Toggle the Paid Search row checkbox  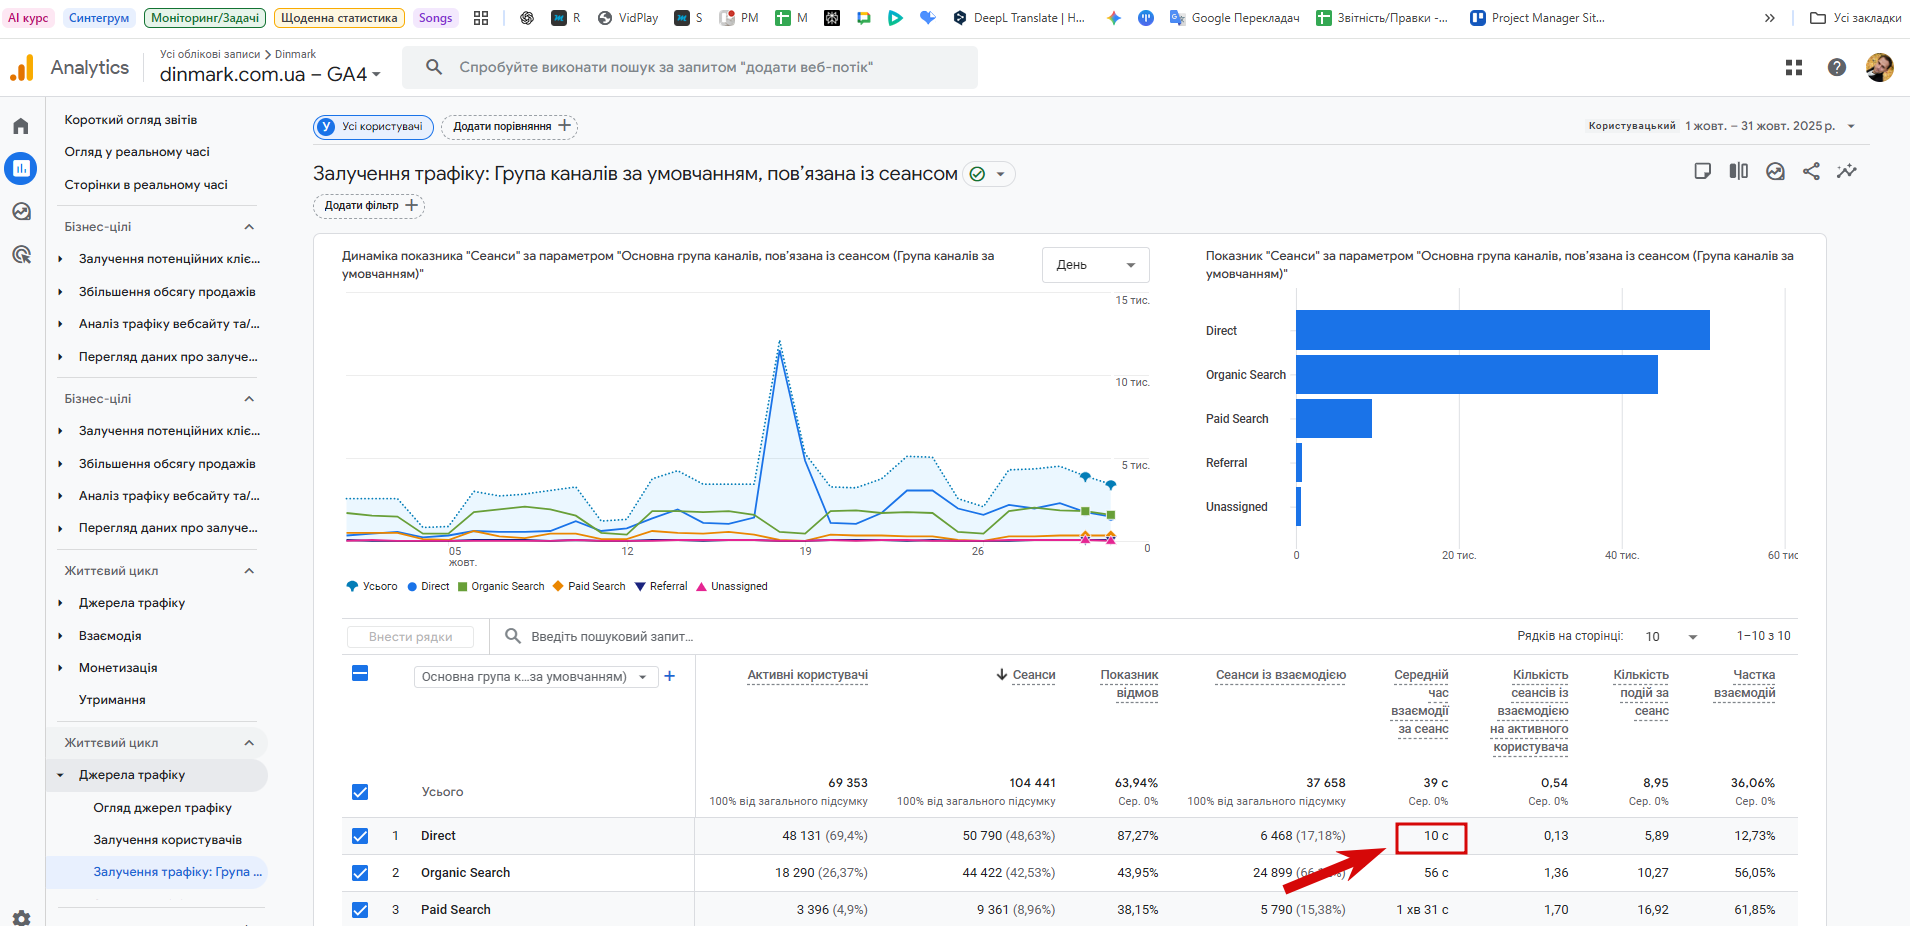click(360, 910)
